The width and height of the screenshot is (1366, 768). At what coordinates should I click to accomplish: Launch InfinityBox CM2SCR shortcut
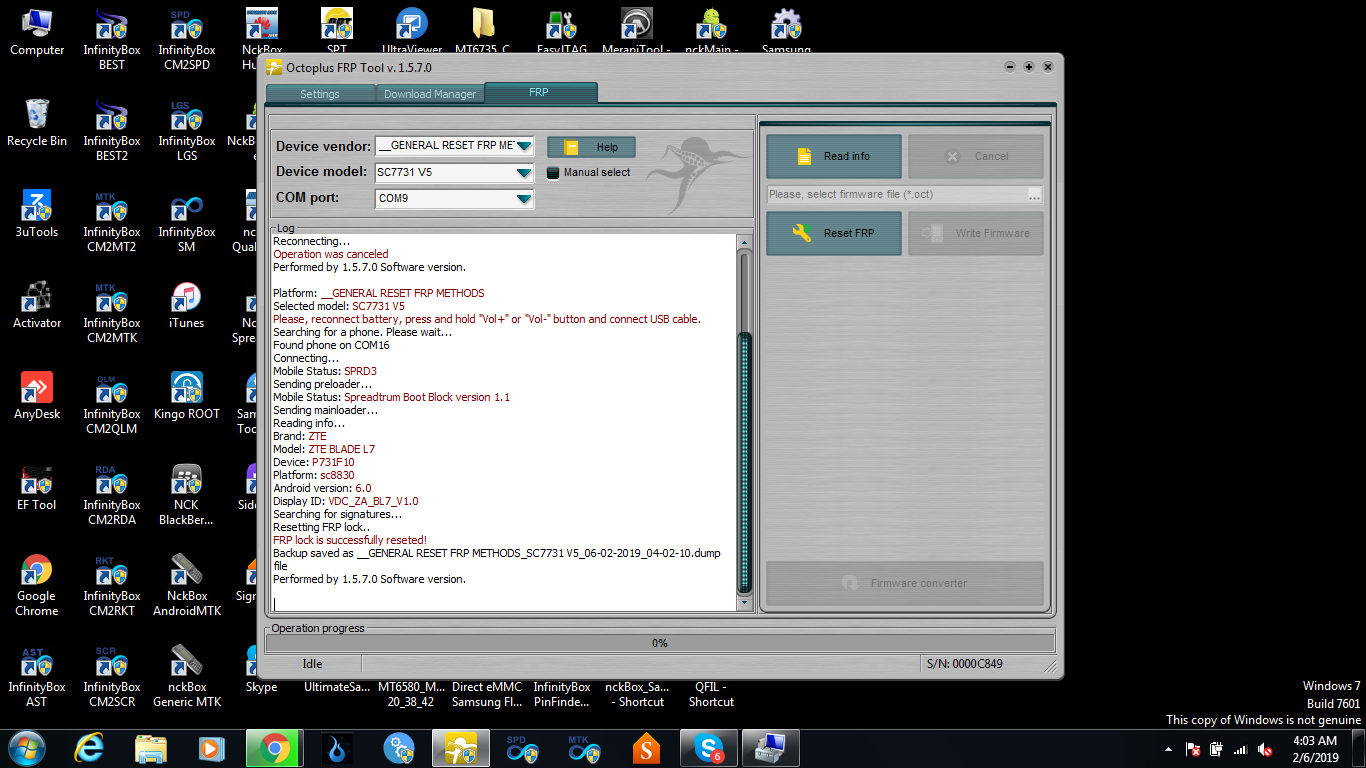[112, 676]
